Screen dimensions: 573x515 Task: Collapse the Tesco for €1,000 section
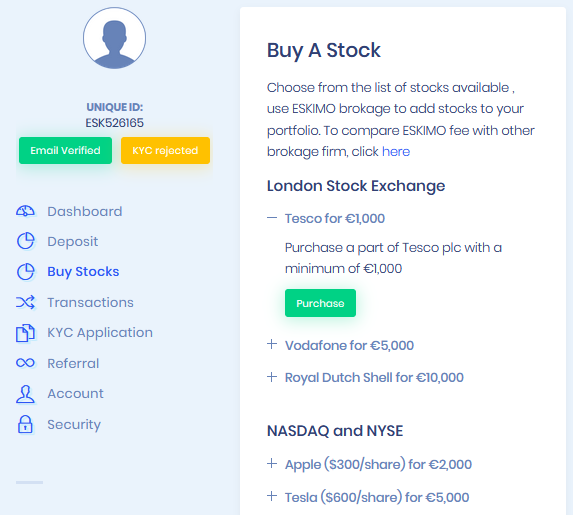pos(272,218)
